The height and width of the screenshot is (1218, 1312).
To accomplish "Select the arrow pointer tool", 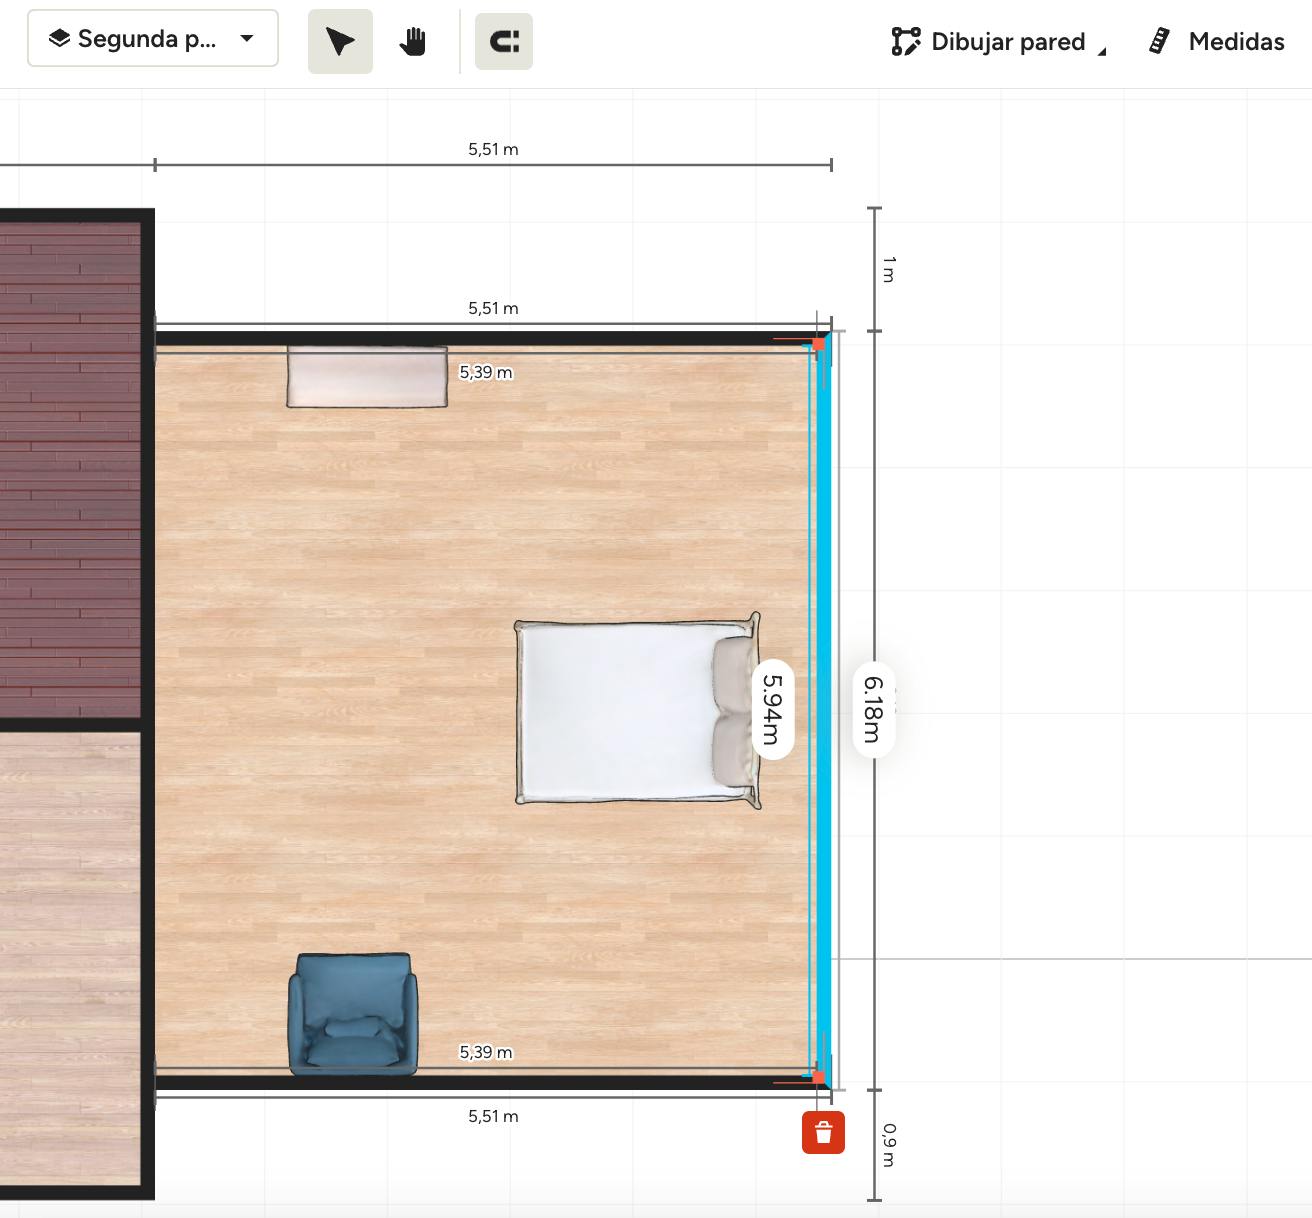I will coord(340,42).
